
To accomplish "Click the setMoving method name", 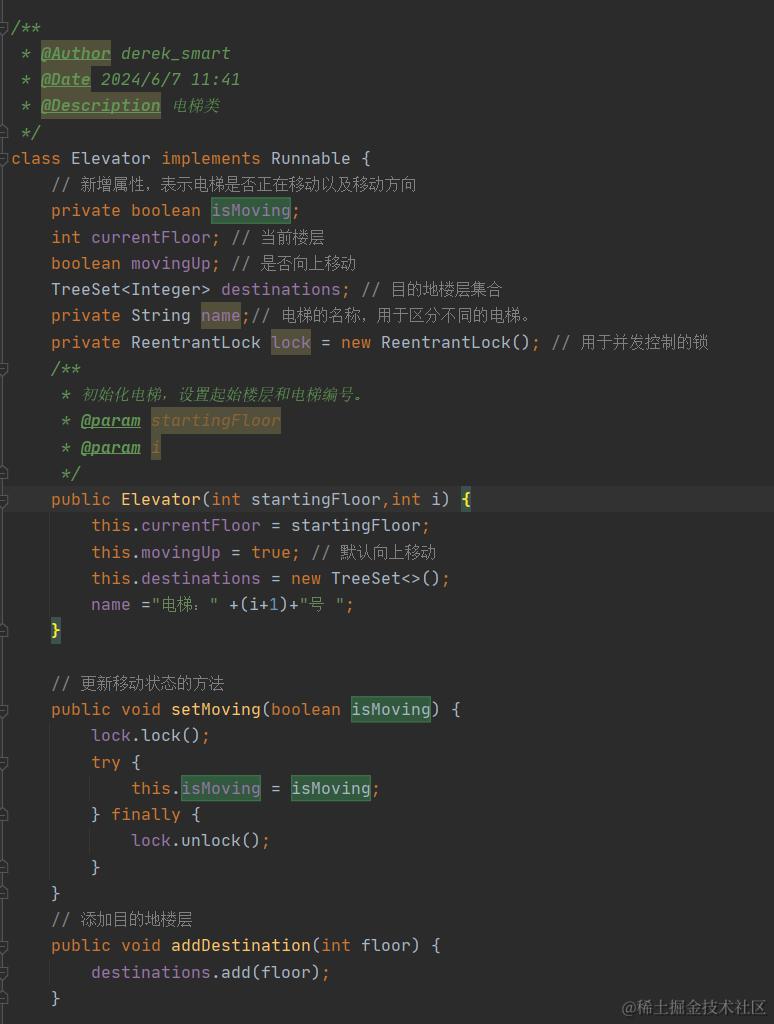I will pos(216,710).
